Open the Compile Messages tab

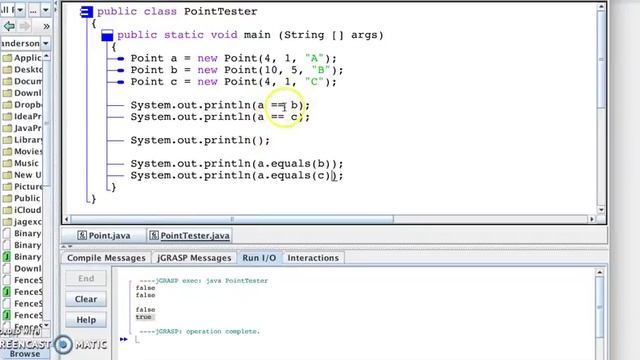106,258
